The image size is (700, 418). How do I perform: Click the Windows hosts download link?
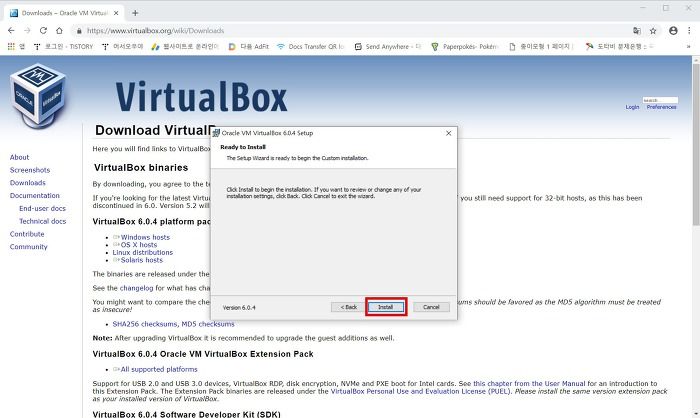click(x=145, y=237)
